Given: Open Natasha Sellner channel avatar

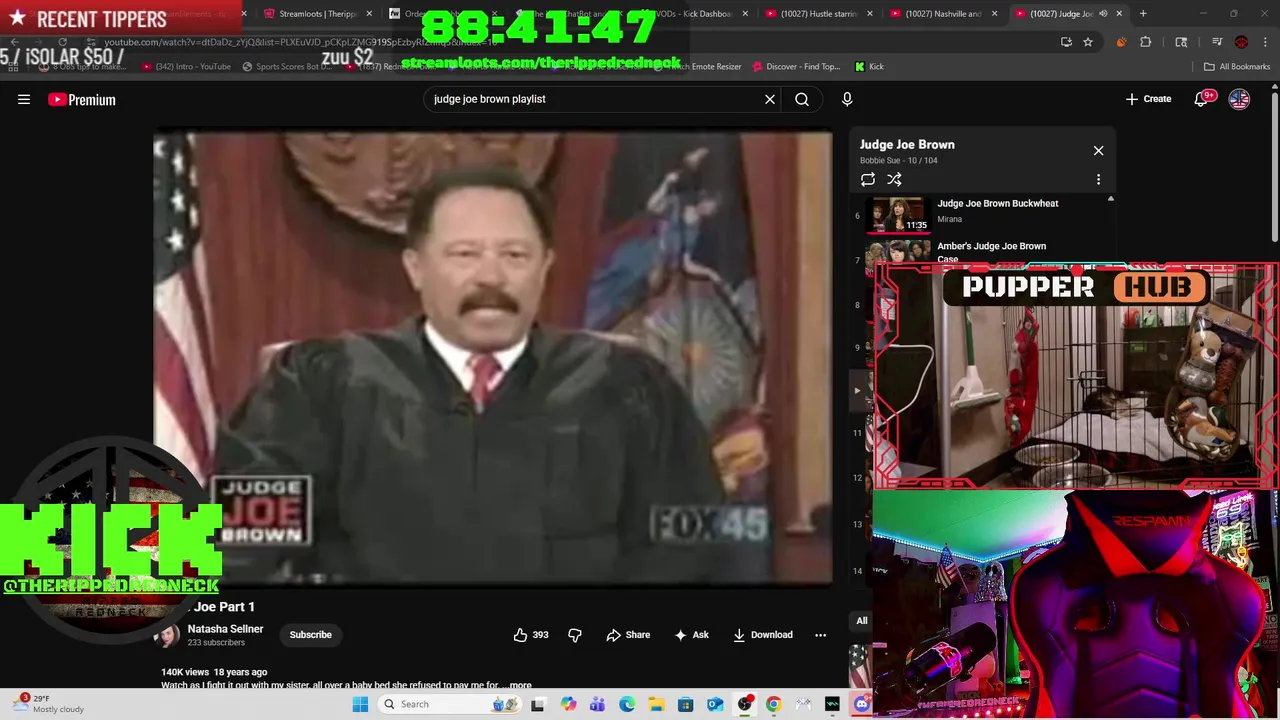Looking at the screenshot, I should [166, 635].
